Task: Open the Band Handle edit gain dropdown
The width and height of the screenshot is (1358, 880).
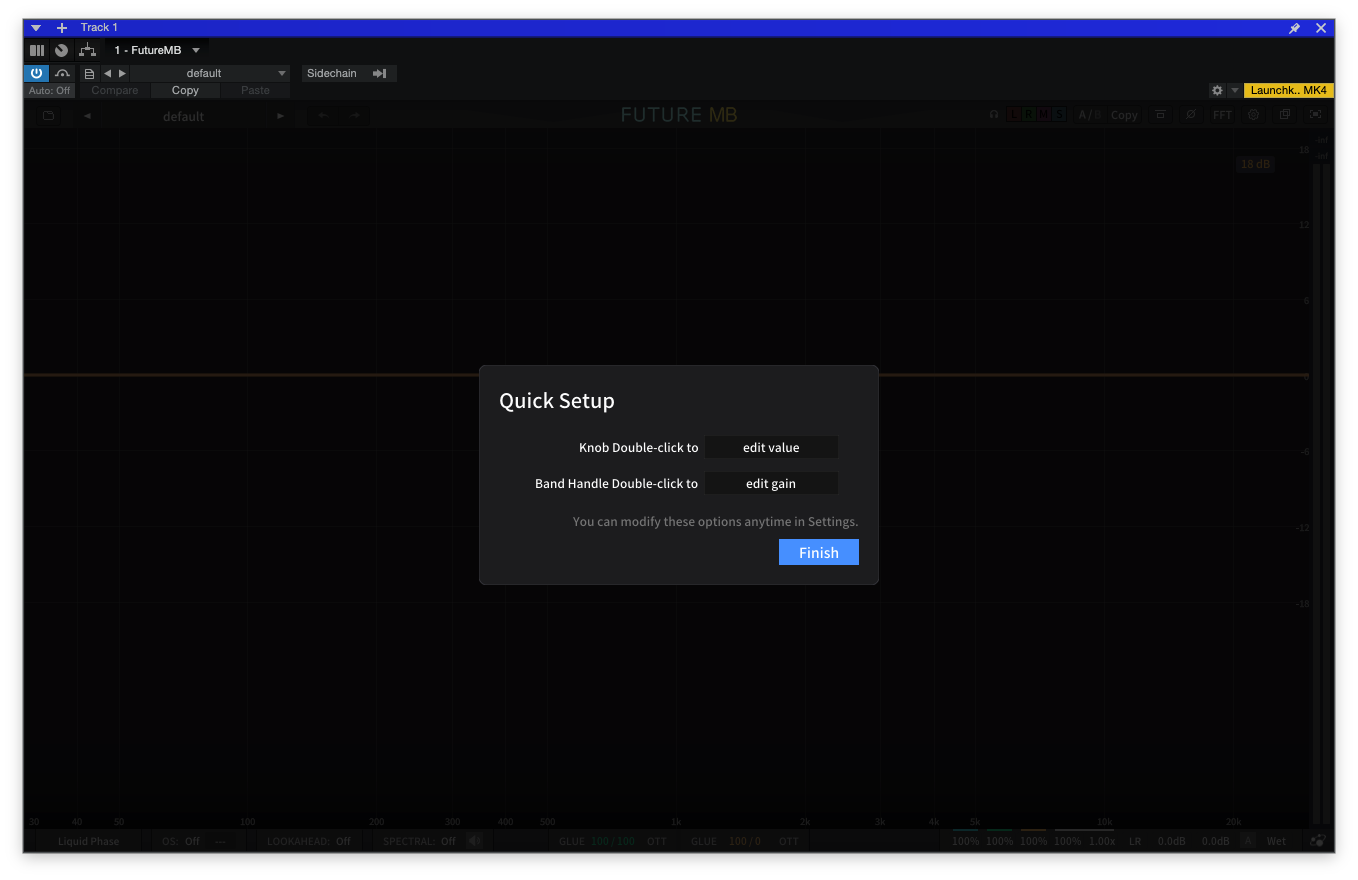Action: pyautogui.click(x=771, y=483)
